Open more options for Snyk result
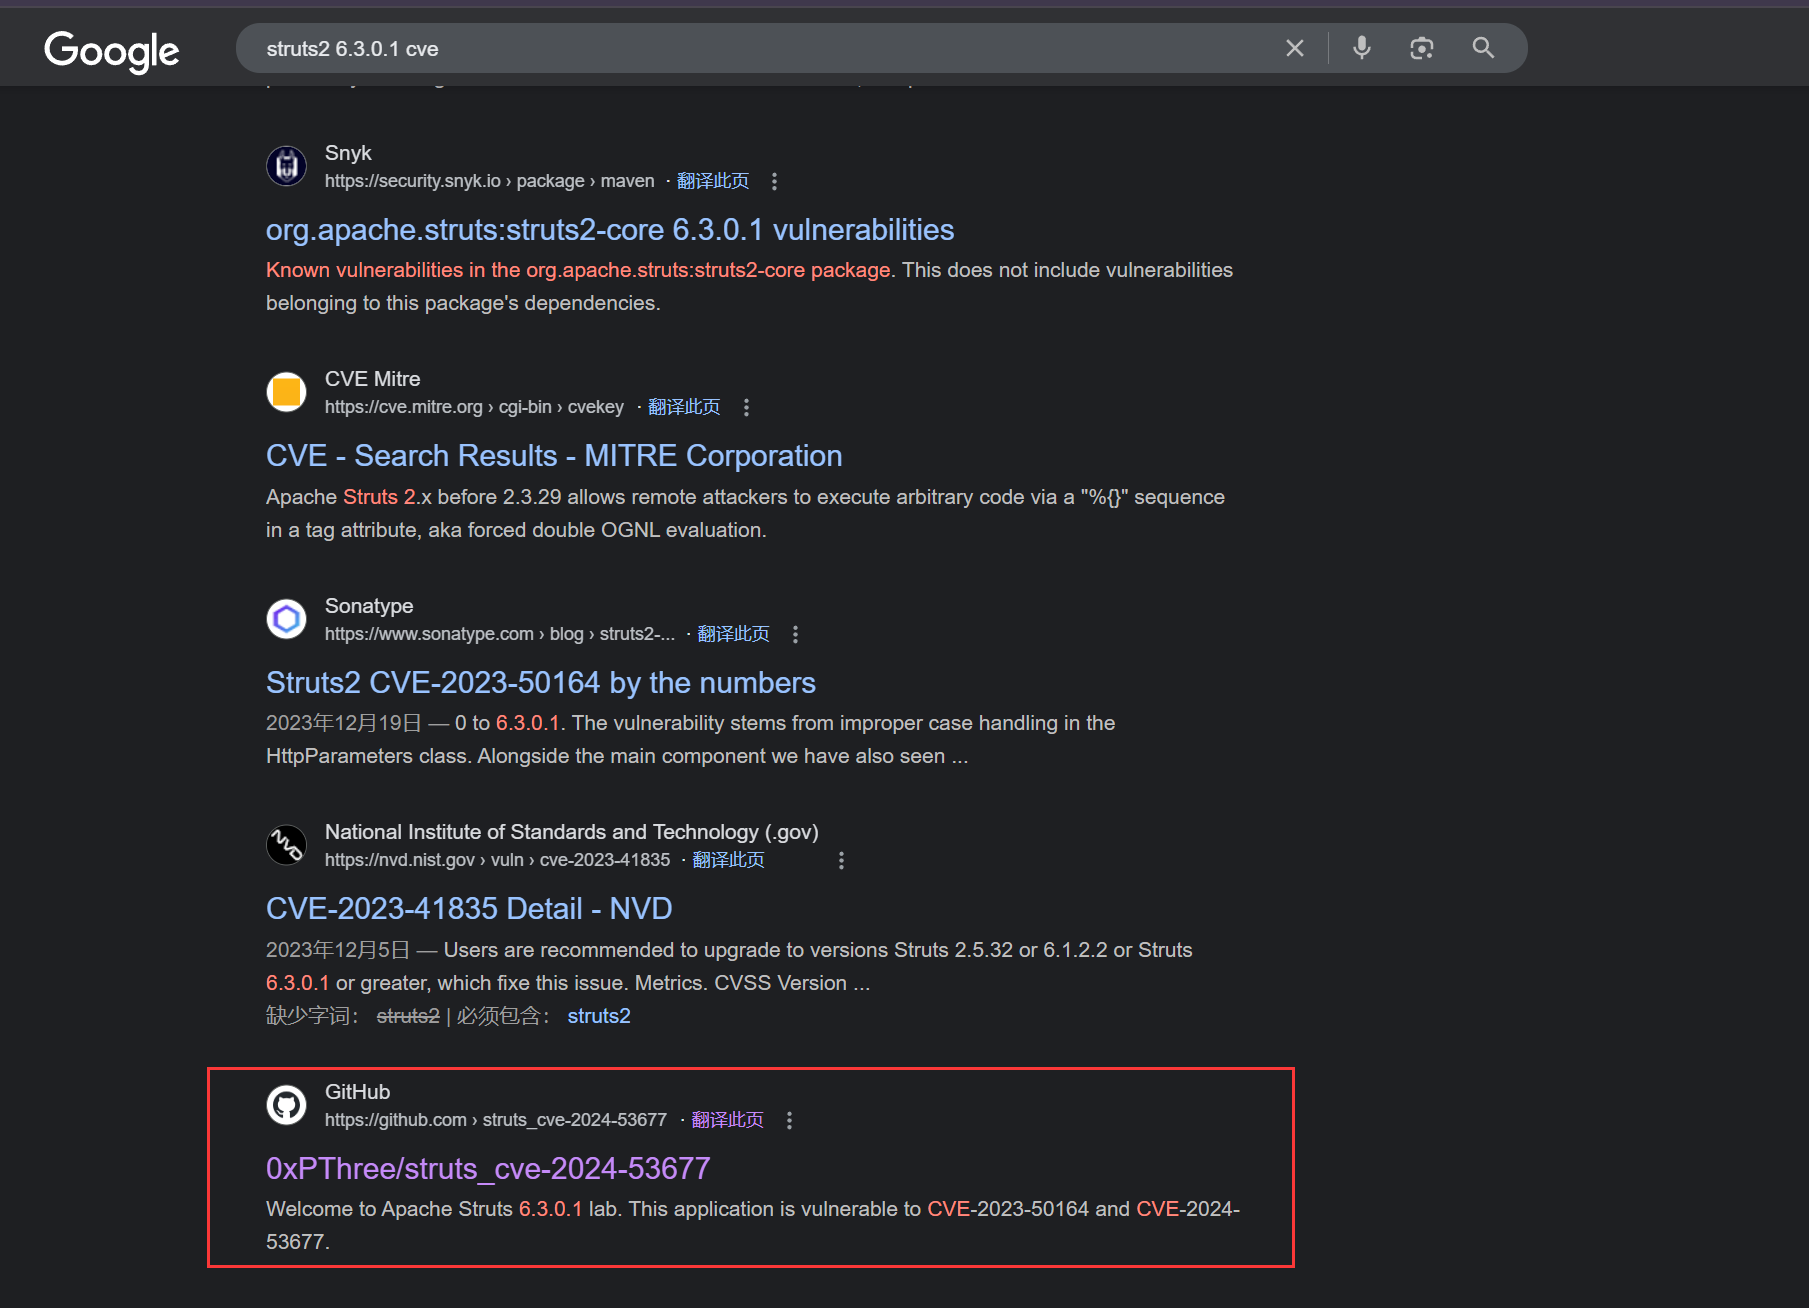This screenshot has height=1308, width=1809. tap(774, 181)
